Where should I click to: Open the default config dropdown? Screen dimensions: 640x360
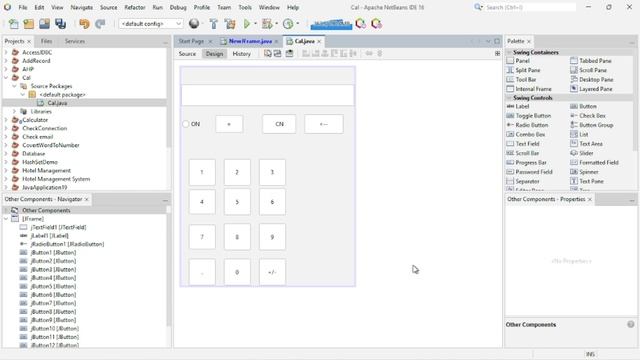click(151, 24)
